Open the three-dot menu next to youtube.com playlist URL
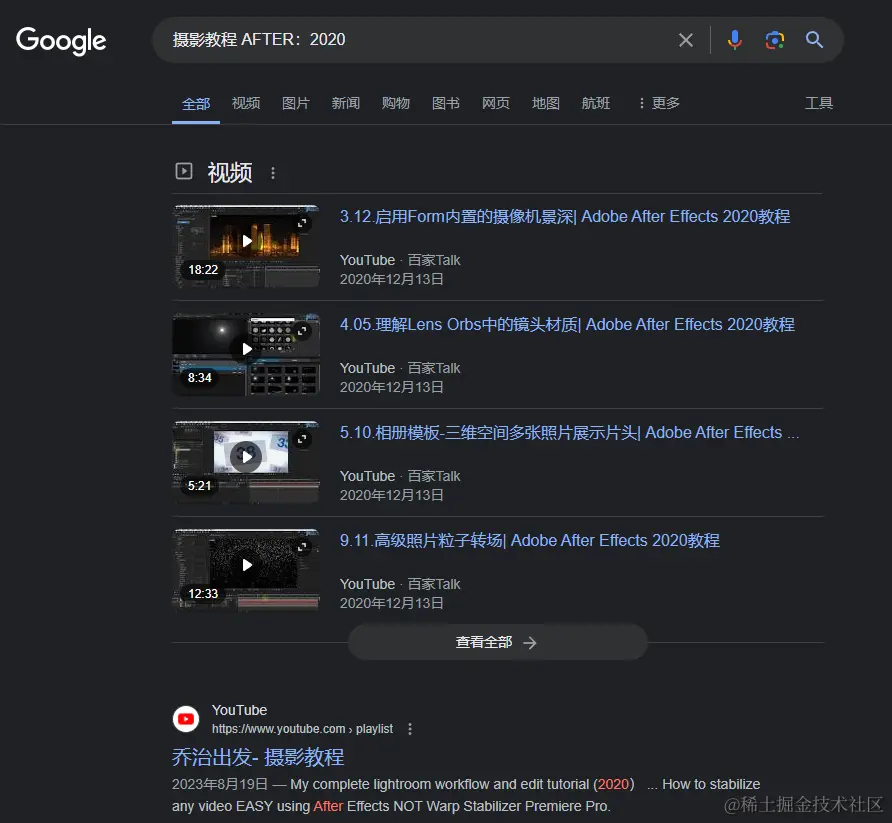 click(x=410, y=729)
